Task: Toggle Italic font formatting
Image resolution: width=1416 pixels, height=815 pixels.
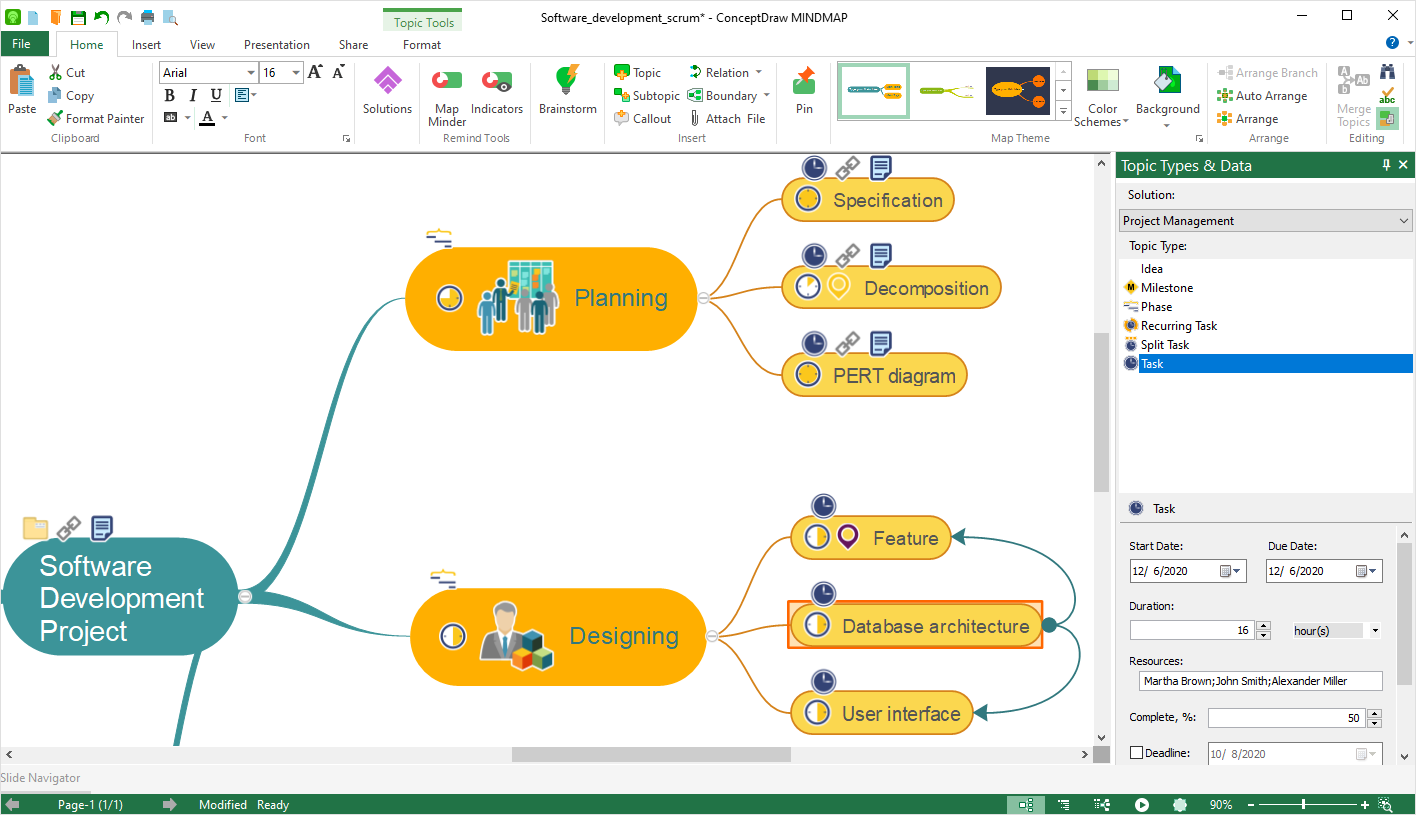Action: (192, 95)
